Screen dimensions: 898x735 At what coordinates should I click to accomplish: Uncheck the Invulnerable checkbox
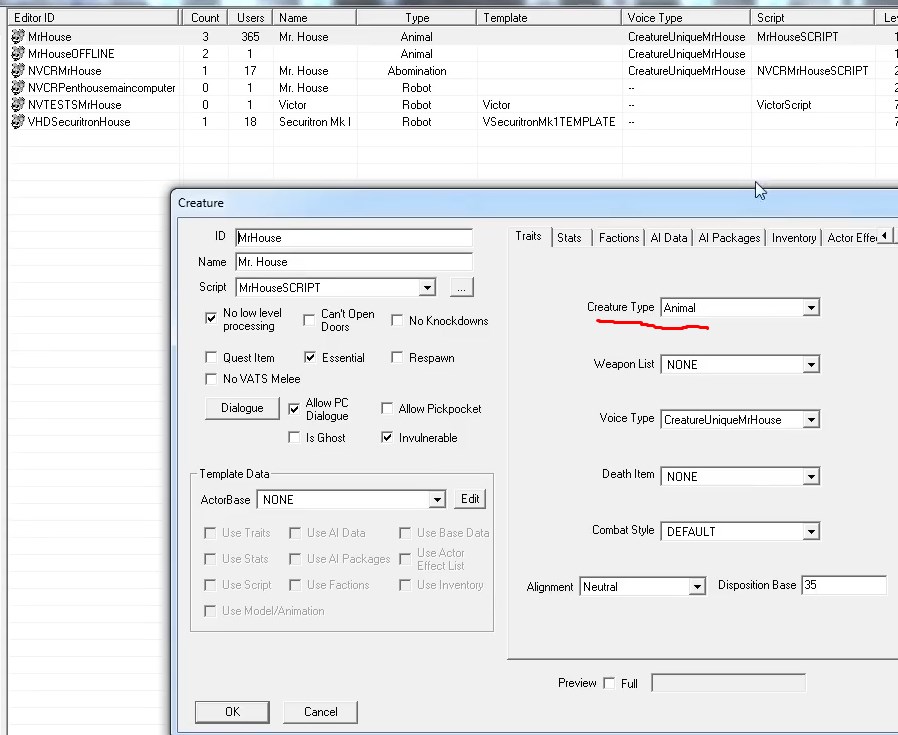(387, 438)
